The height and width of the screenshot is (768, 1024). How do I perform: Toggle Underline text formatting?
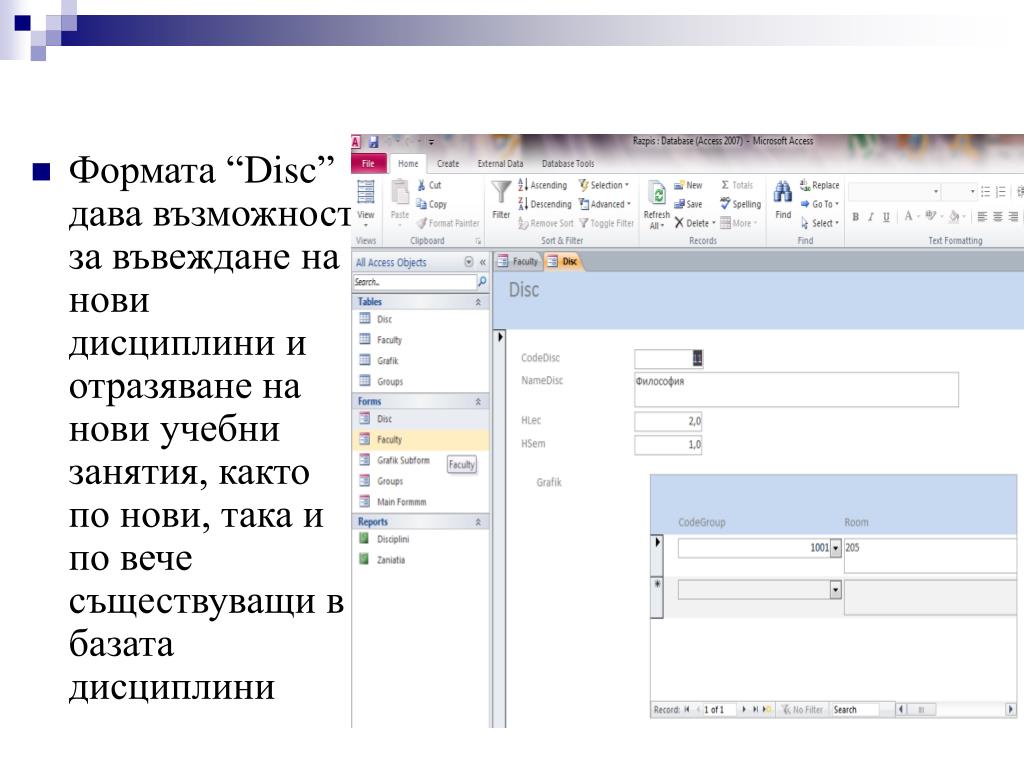click(x=886, y=216)
